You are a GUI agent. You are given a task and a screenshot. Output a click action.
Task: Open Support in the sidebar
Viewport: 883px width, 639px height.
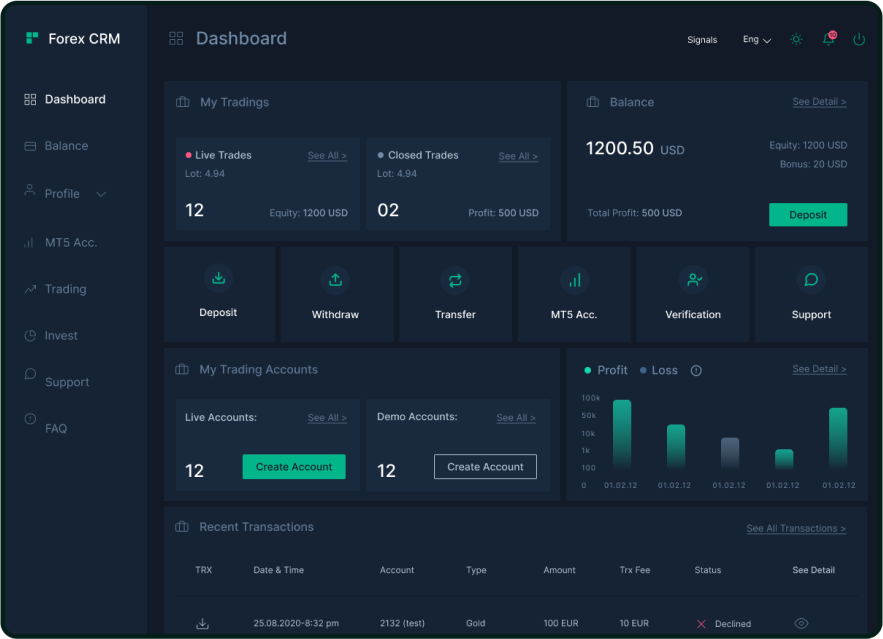[x=66, y=382]
